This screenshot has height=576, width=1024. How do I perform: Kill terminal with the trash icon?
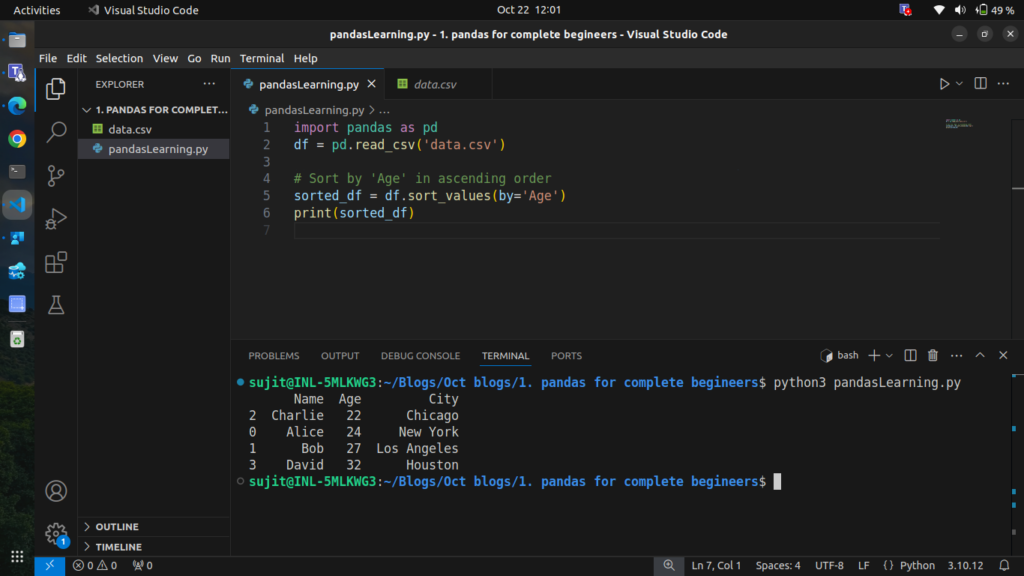[x=933, y=355]
